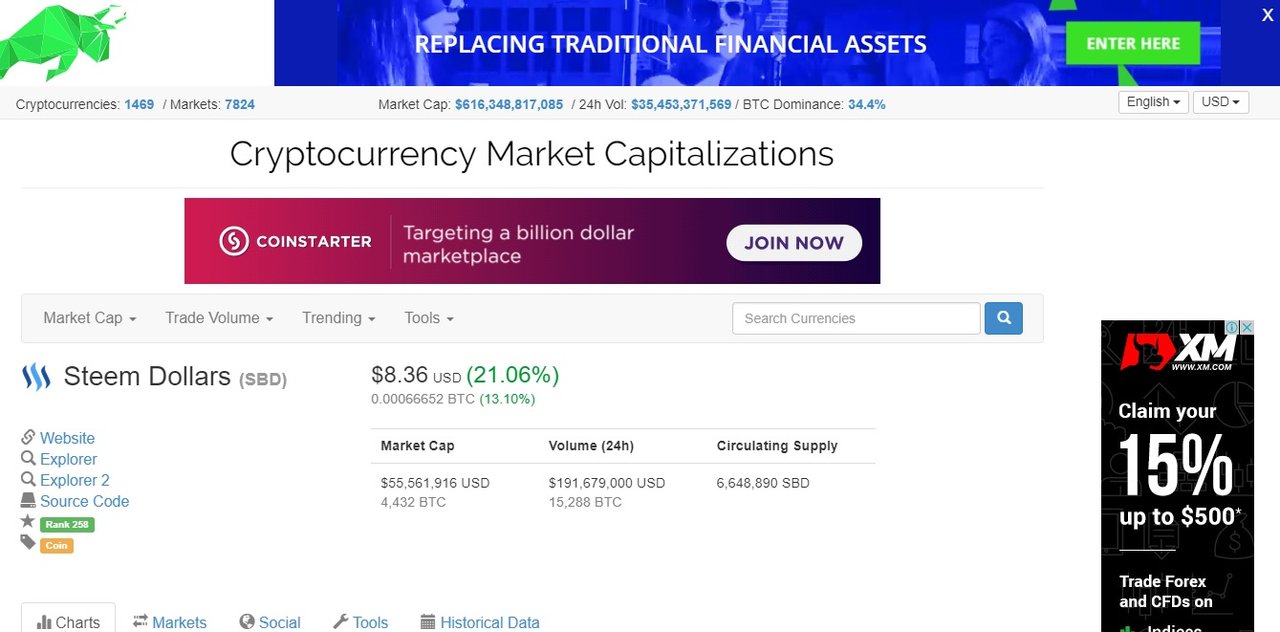Click the JOIN NOW button
Viewport: 1280px width, 632px height.
pyautogui.click(x=794, y=243)
